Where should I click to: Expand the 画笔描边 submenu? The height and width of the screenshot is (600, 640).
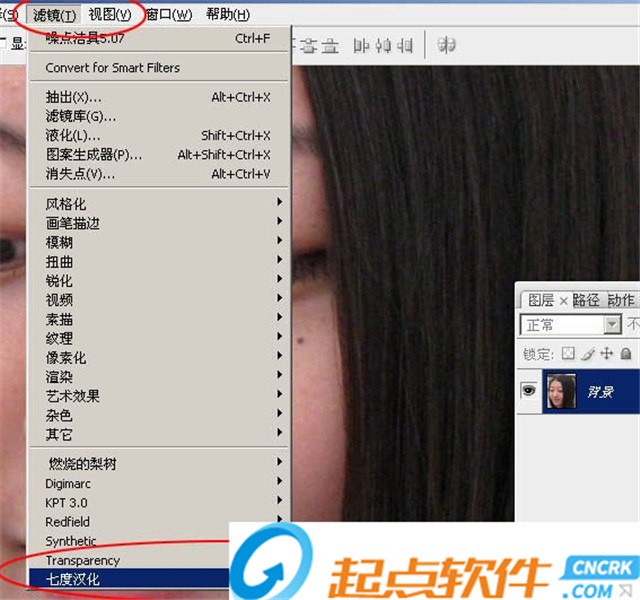pos(159,223)
